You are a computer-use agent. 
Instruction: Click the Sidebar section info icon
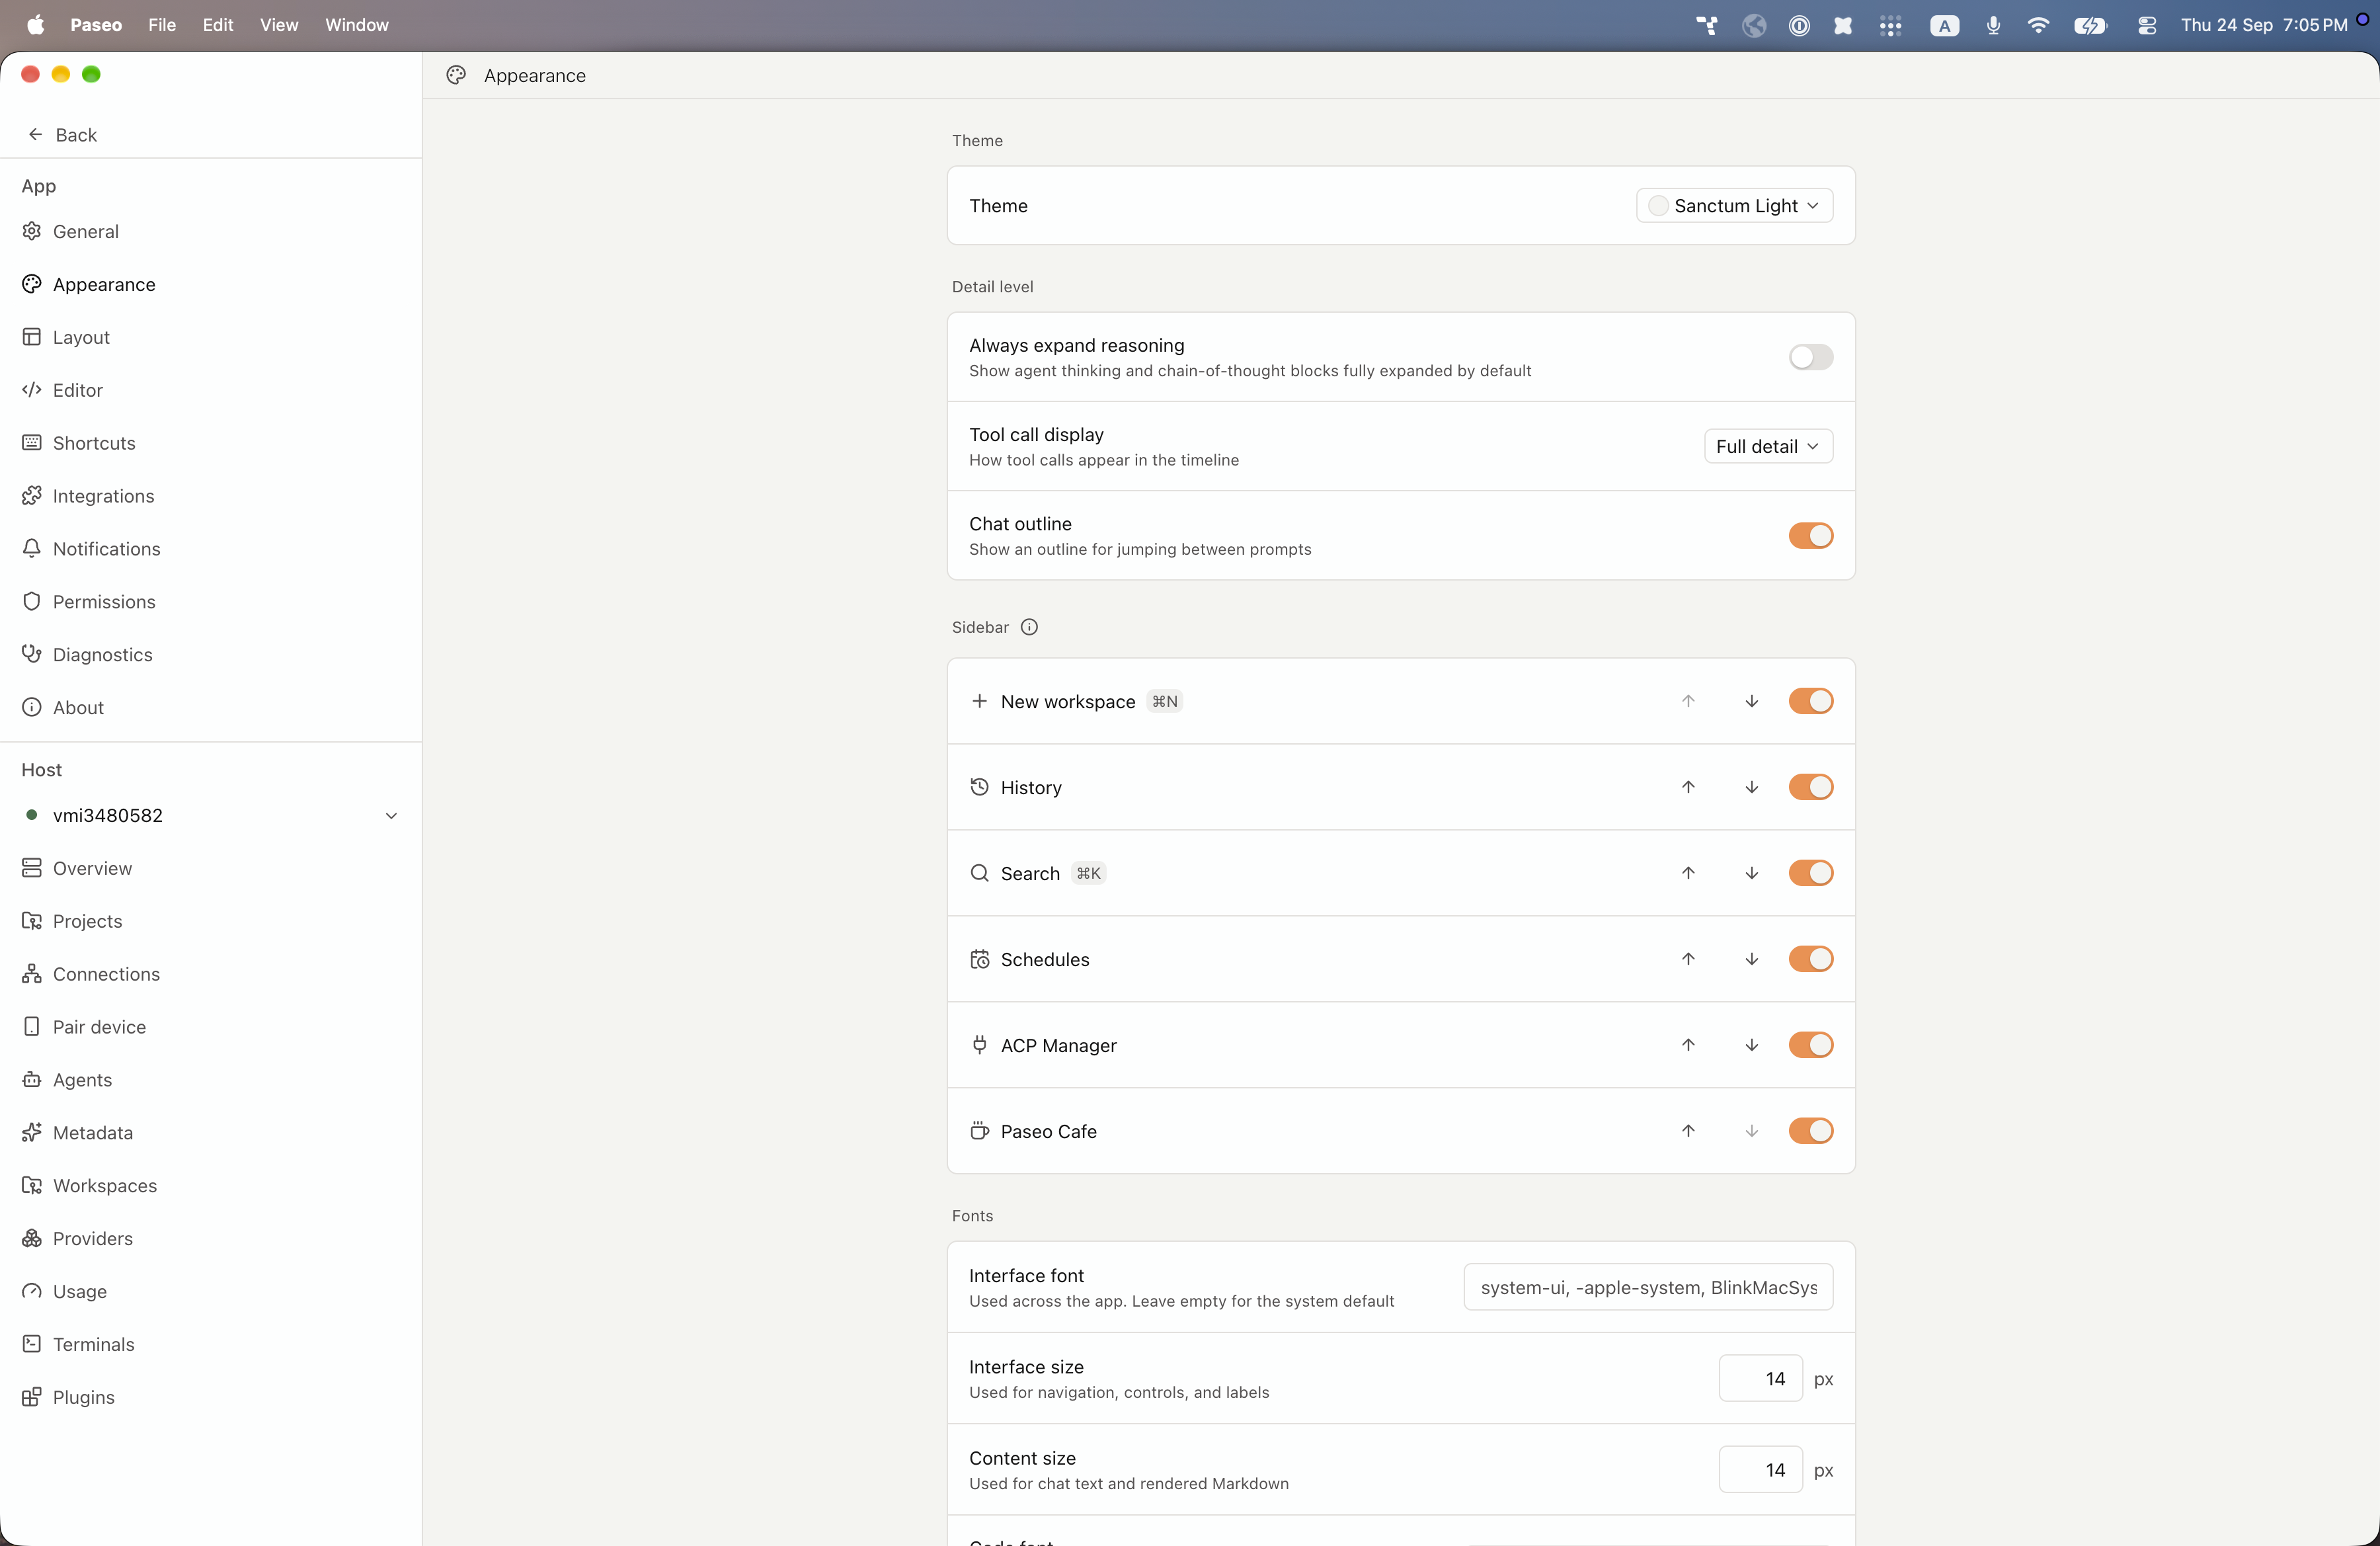point(1029,627)
